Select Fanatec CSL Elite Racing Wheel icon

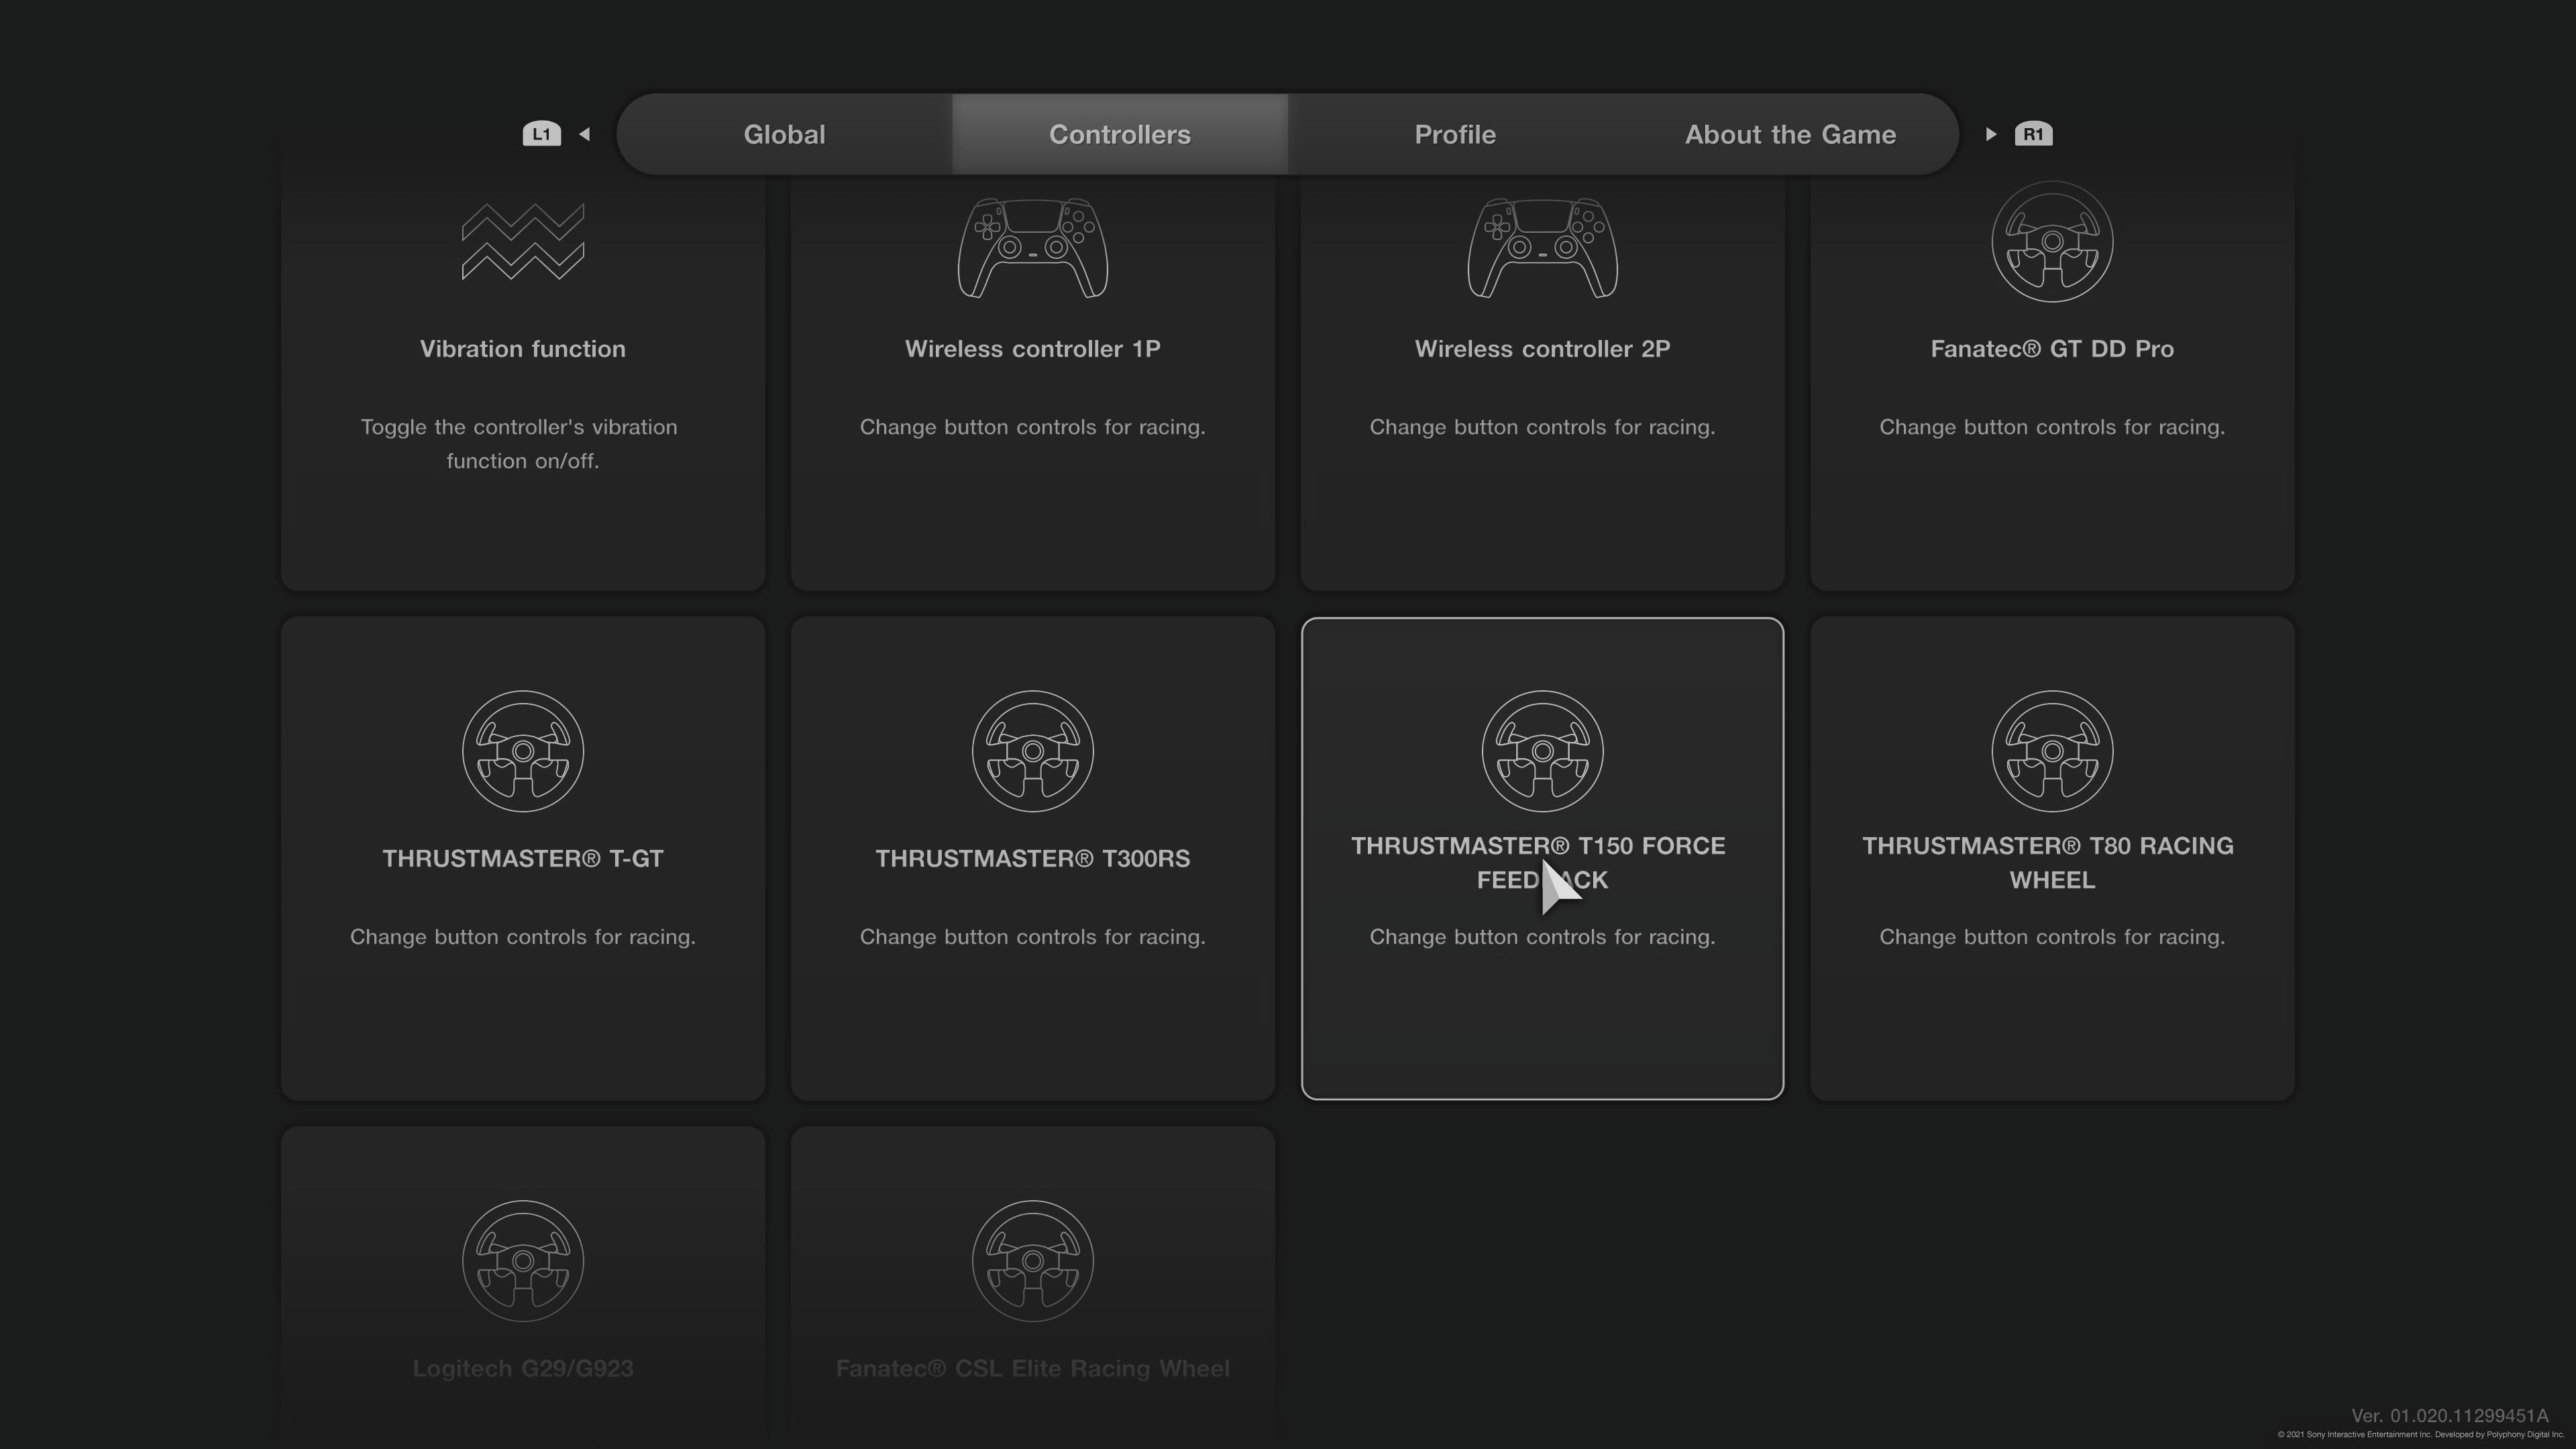click(1032, 1260)
